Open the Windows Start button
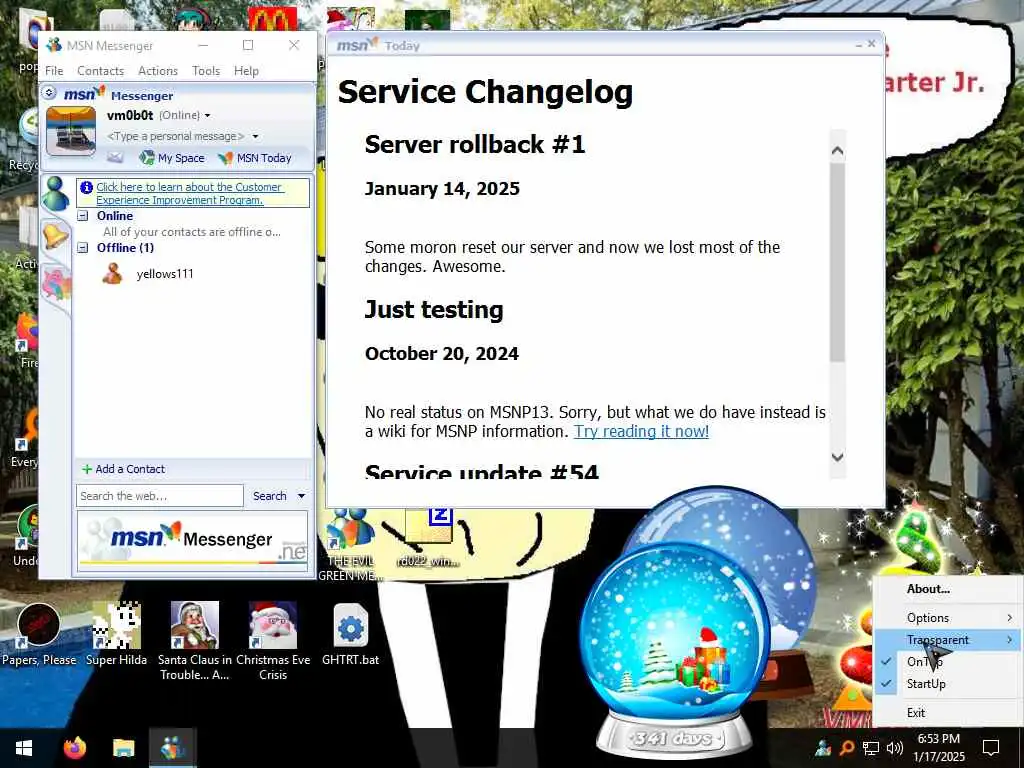 point(24,748)
